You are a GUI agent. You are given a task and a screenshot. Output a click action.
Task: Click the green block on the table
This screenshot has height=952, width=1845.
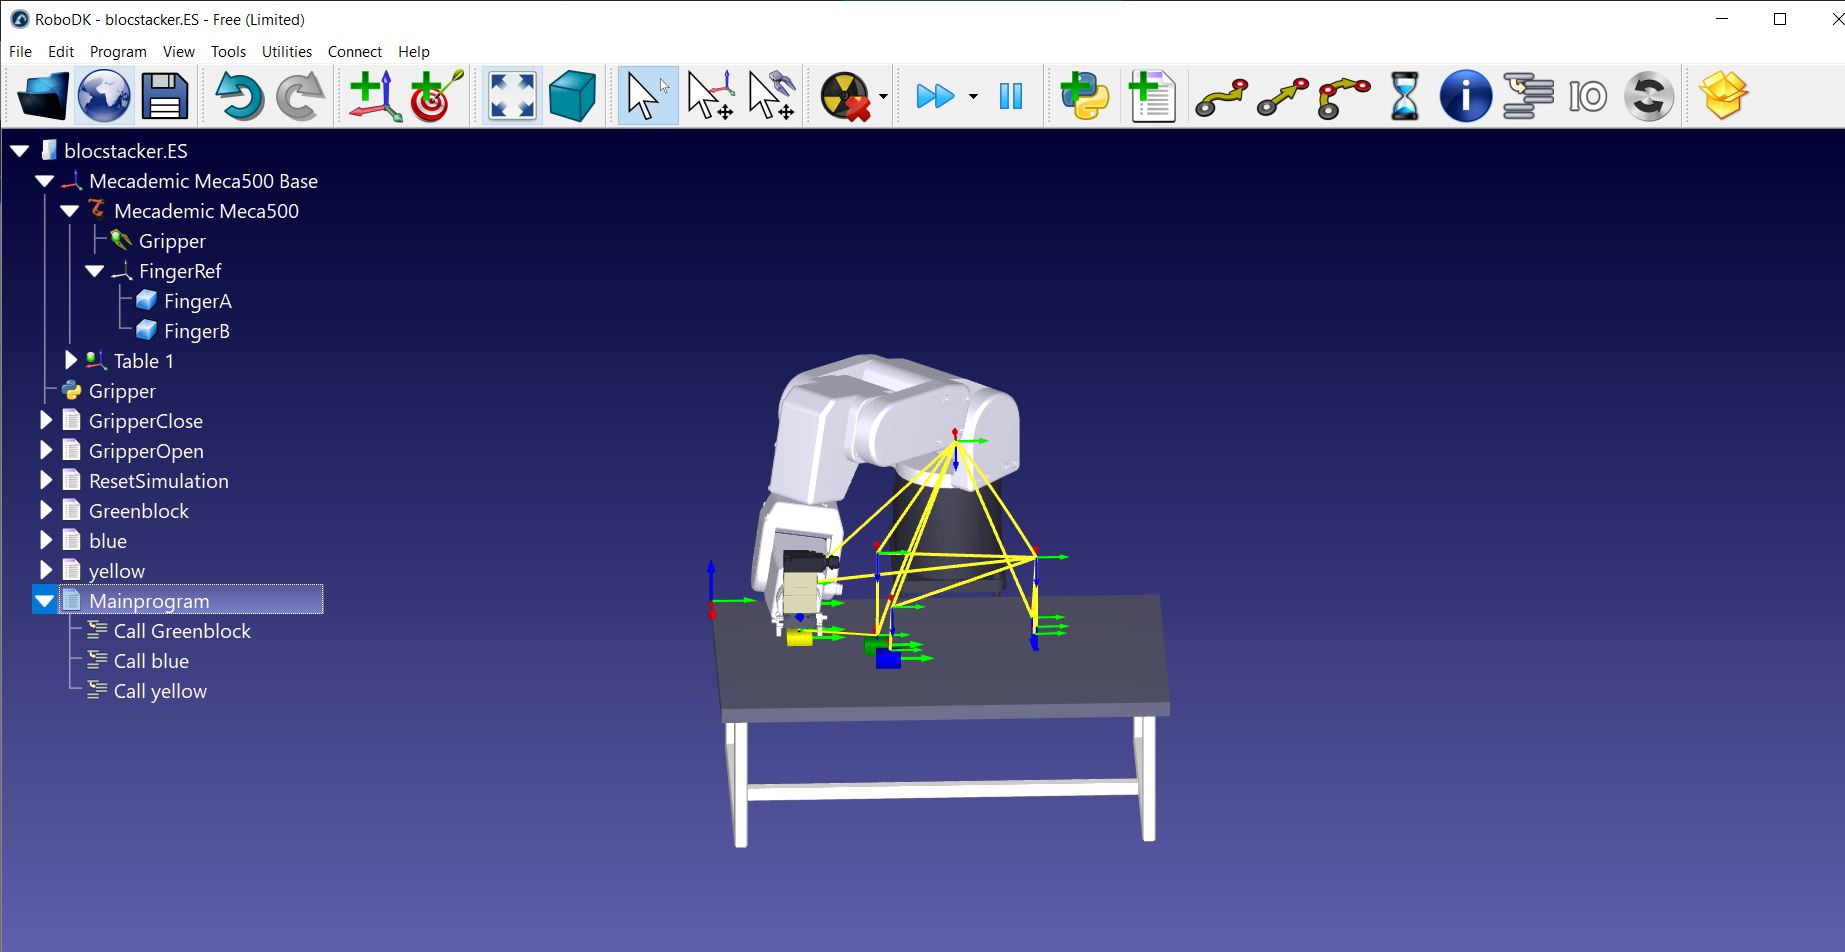pos(876,646)
